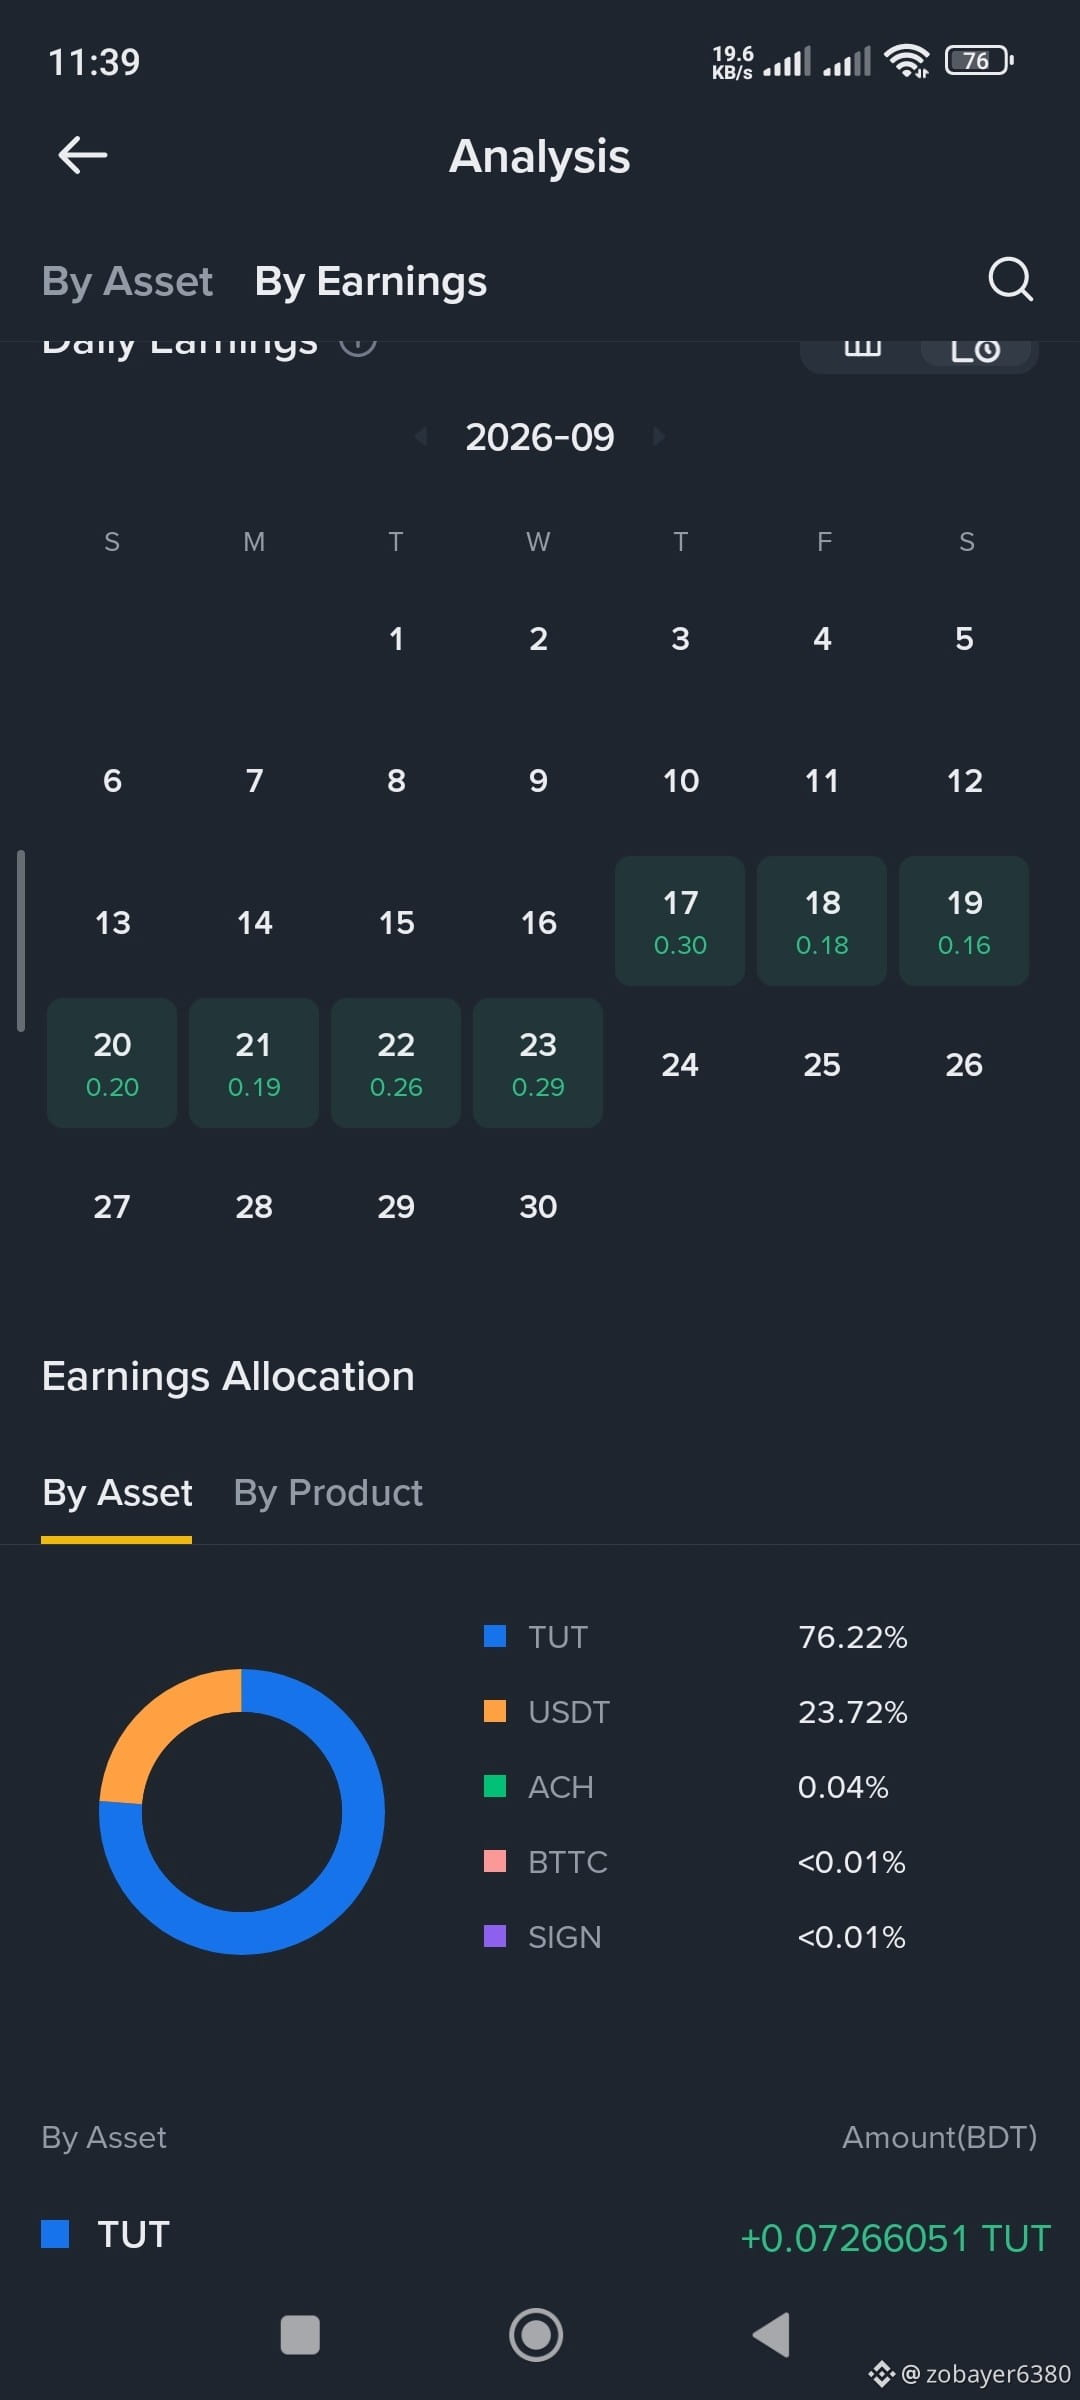Switch to top By Asset tab
This screenshot has height=2400, width=1080.
(127, 282)
